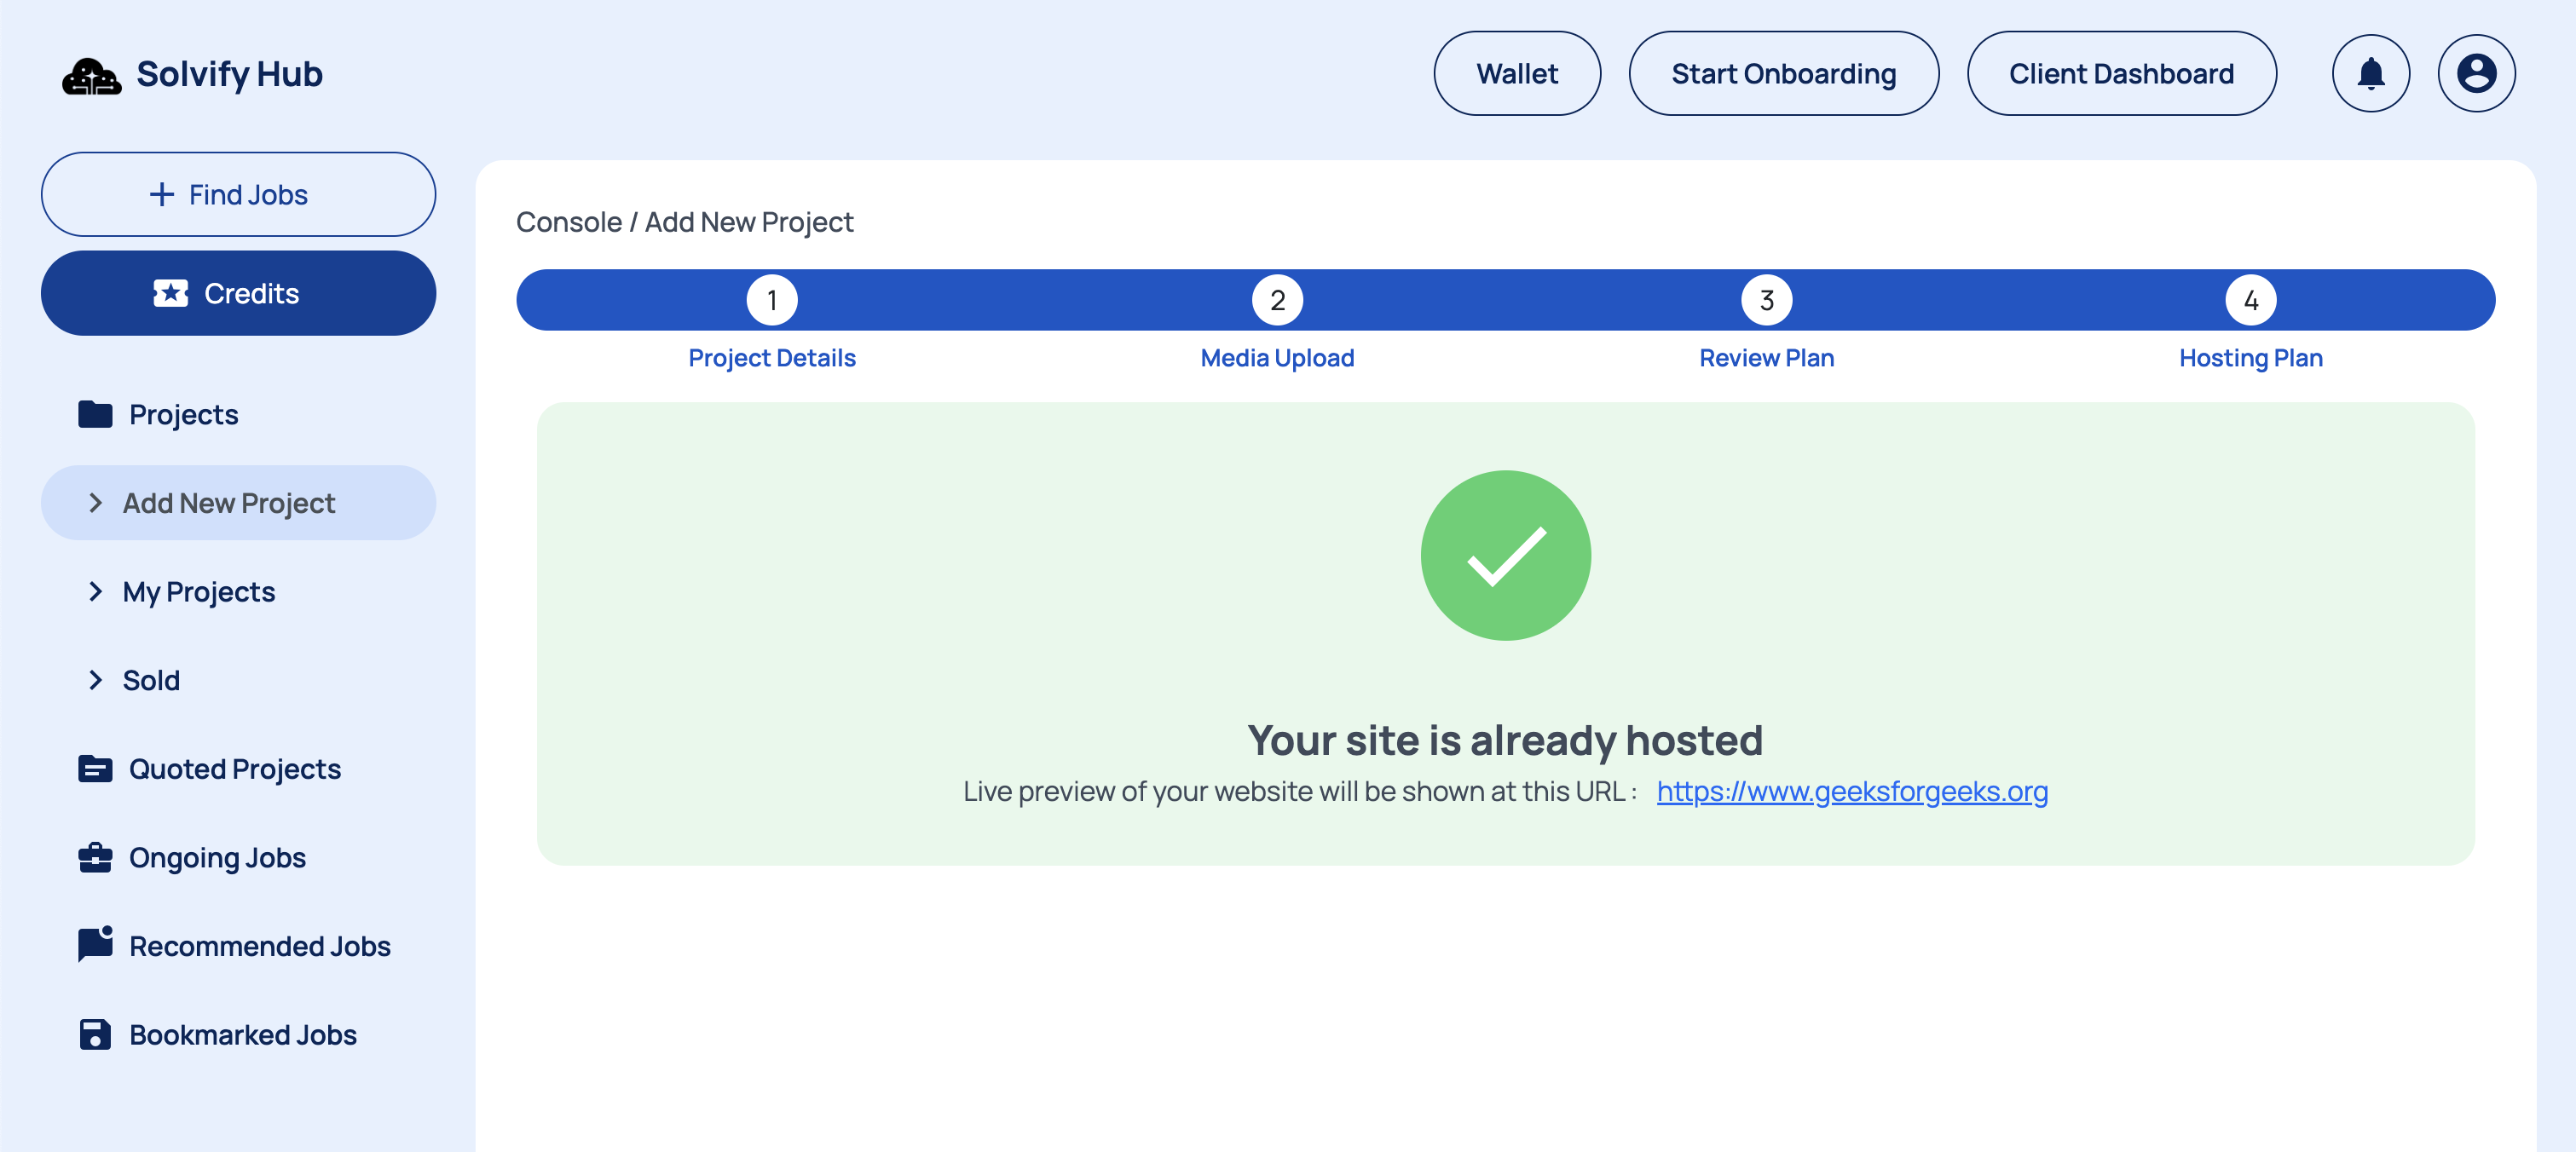Open the Credits button

[x=238, y=293]
